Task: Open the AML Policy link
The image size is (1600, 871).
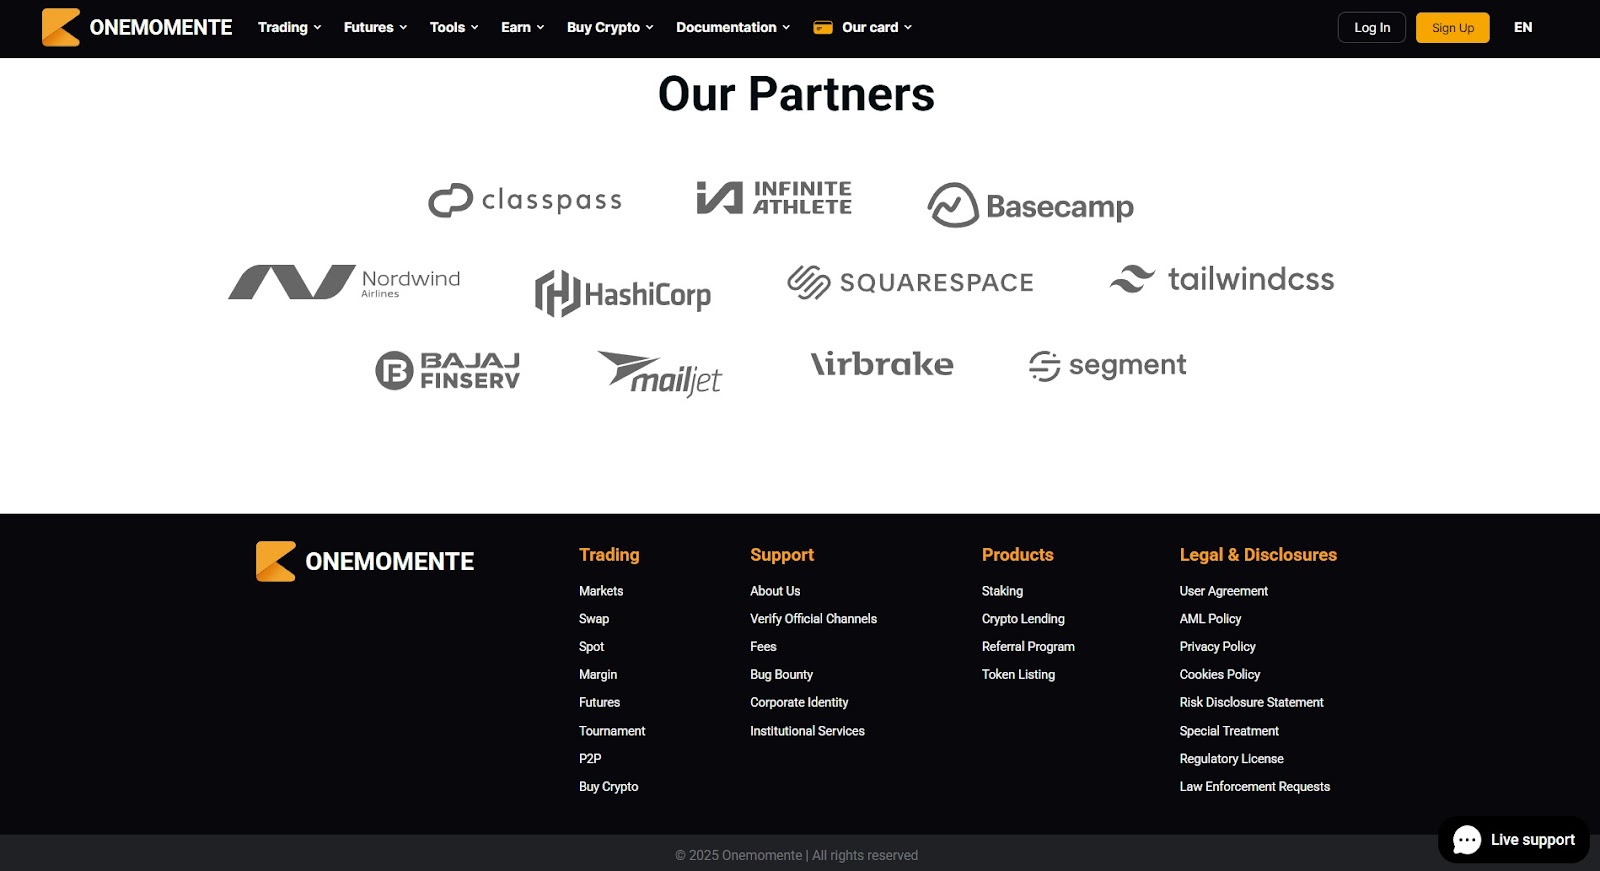Action: (1210, 619)
